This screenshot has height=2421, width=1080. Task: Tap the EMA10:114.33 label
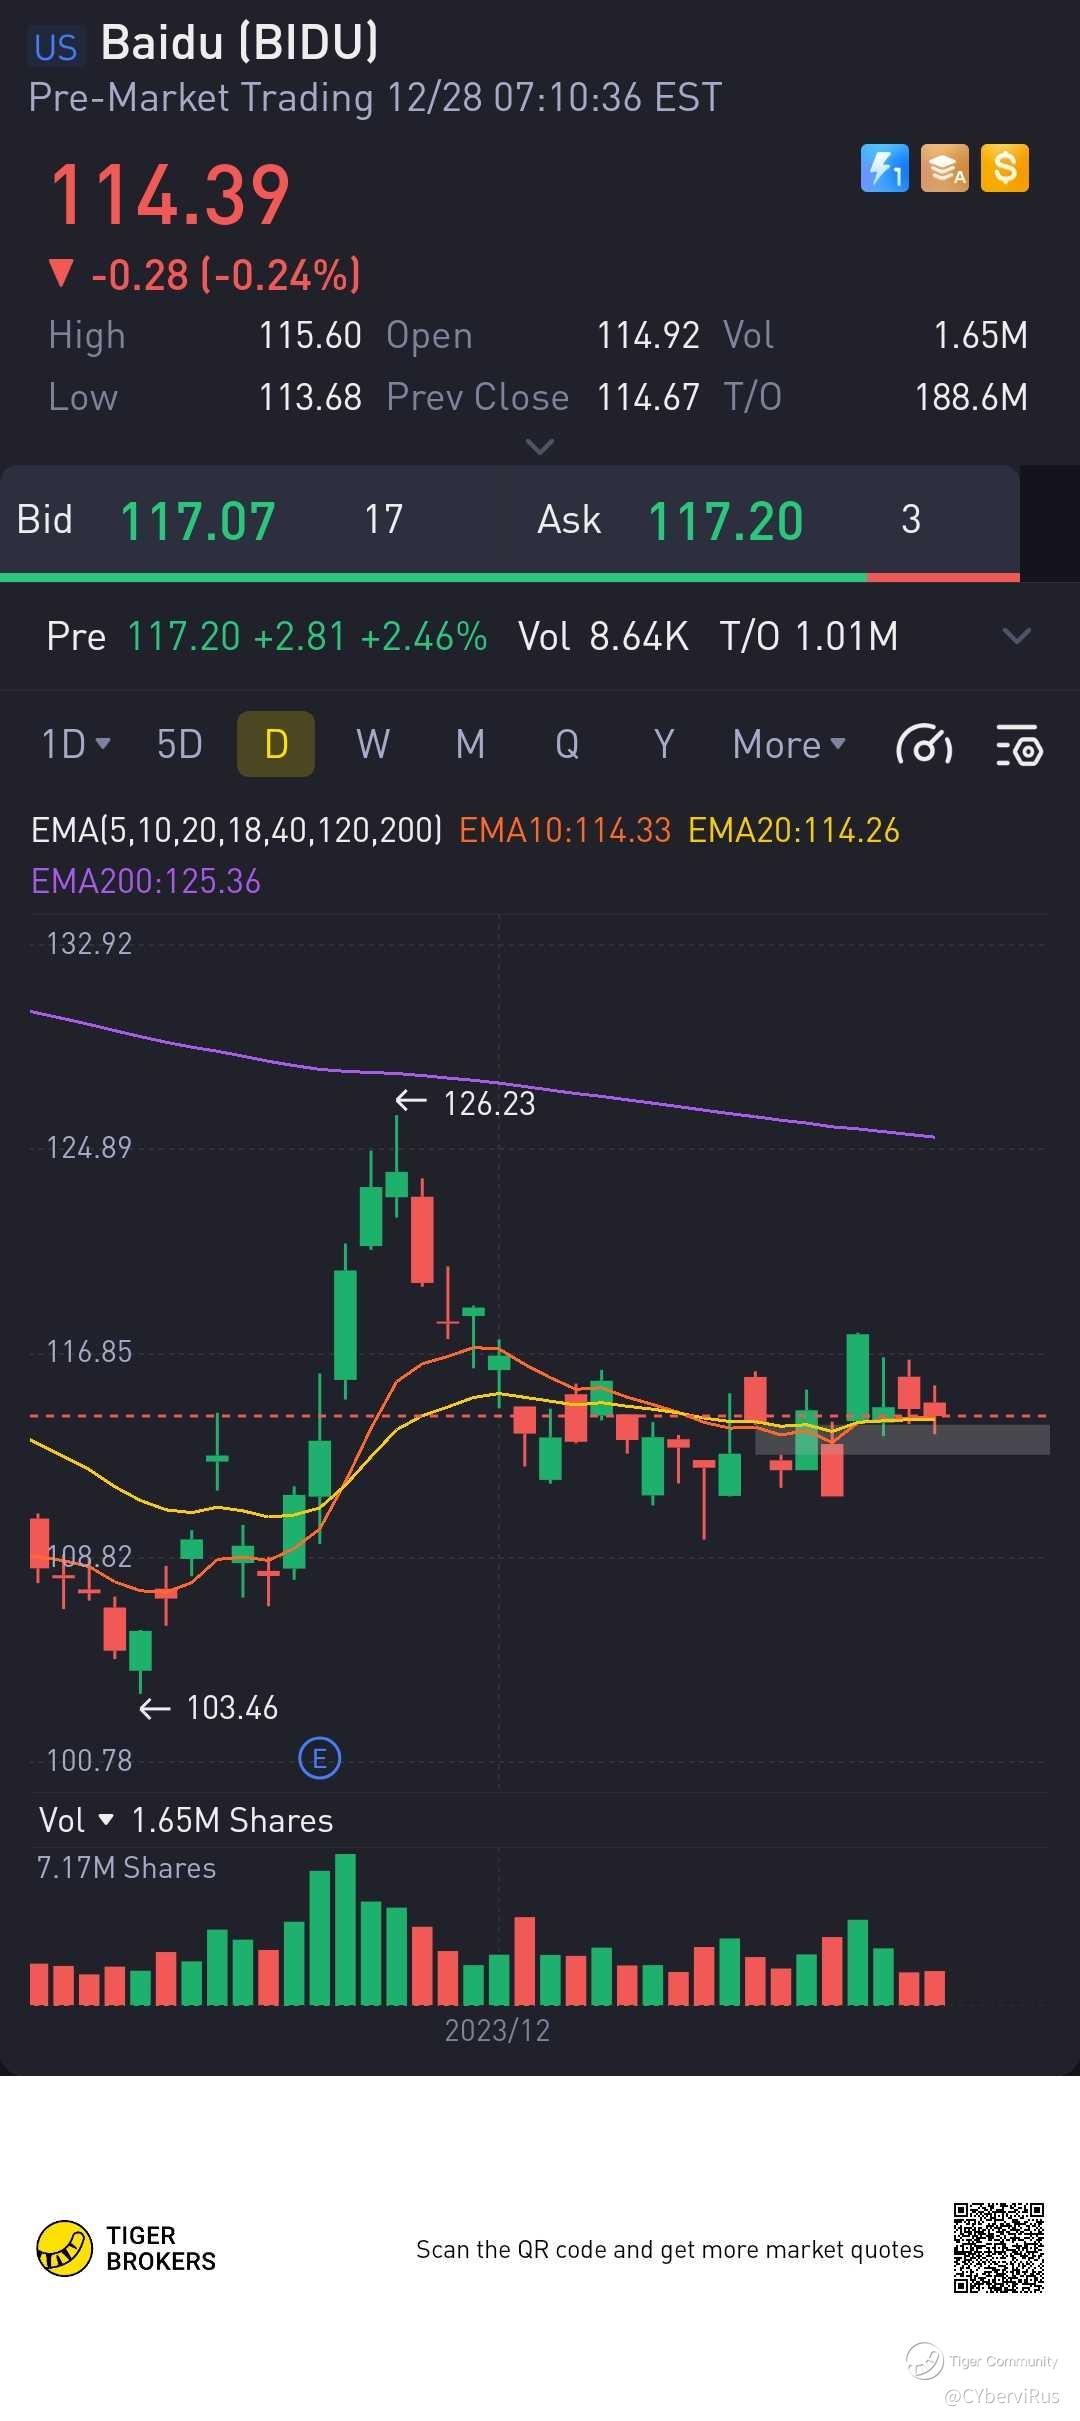tap(565, 830)
